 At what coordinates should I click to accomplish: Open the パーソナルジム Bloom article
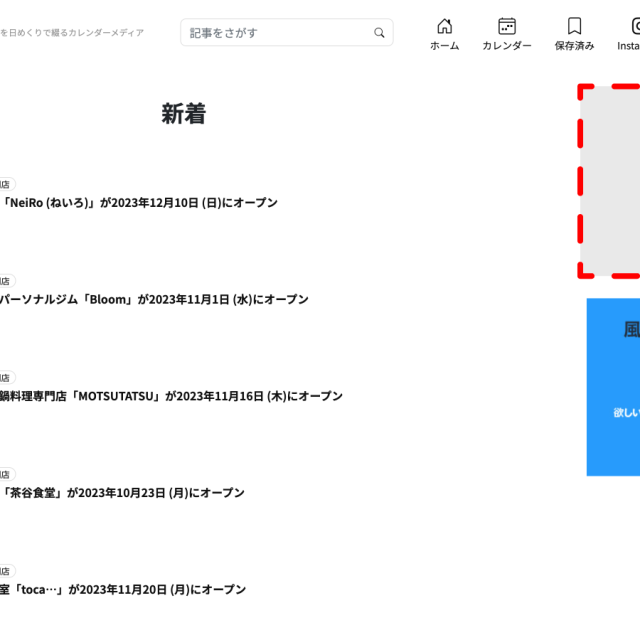click(x=155, y=299)
